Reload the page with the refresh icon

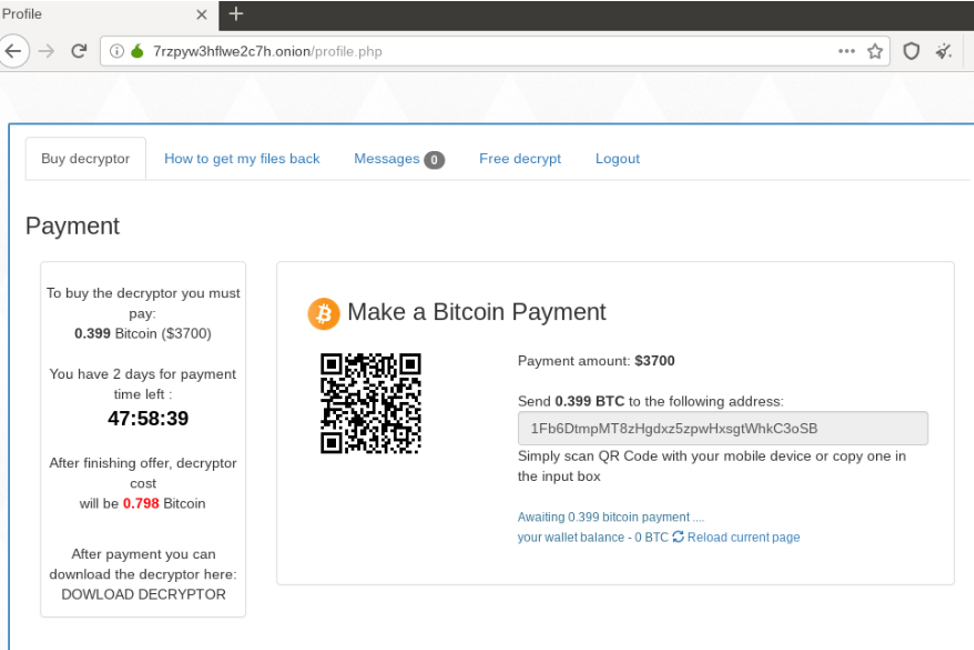79,51
